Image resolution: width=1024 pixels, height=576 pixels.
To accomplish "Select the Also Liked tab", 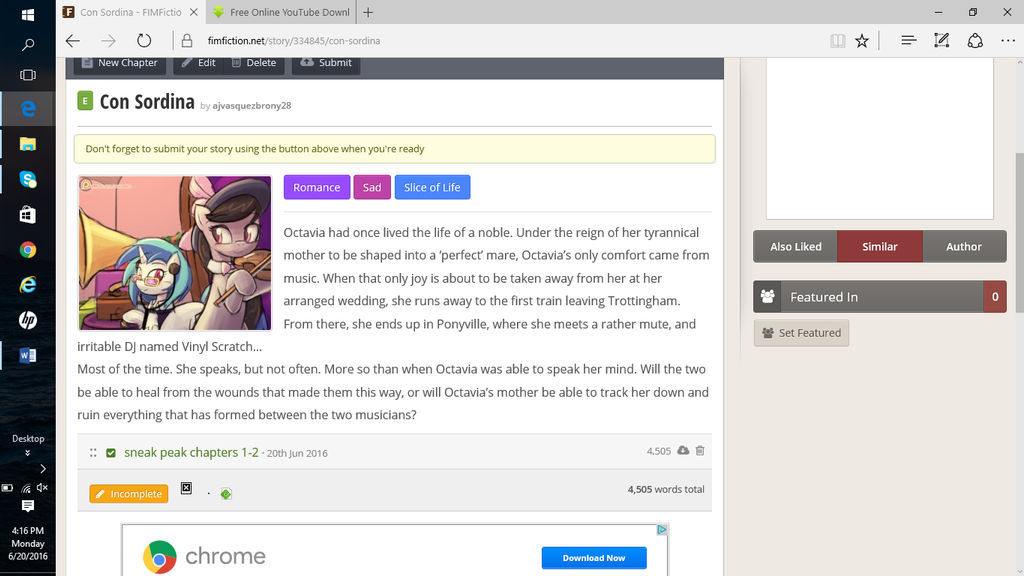I will [x=795, y=246].
